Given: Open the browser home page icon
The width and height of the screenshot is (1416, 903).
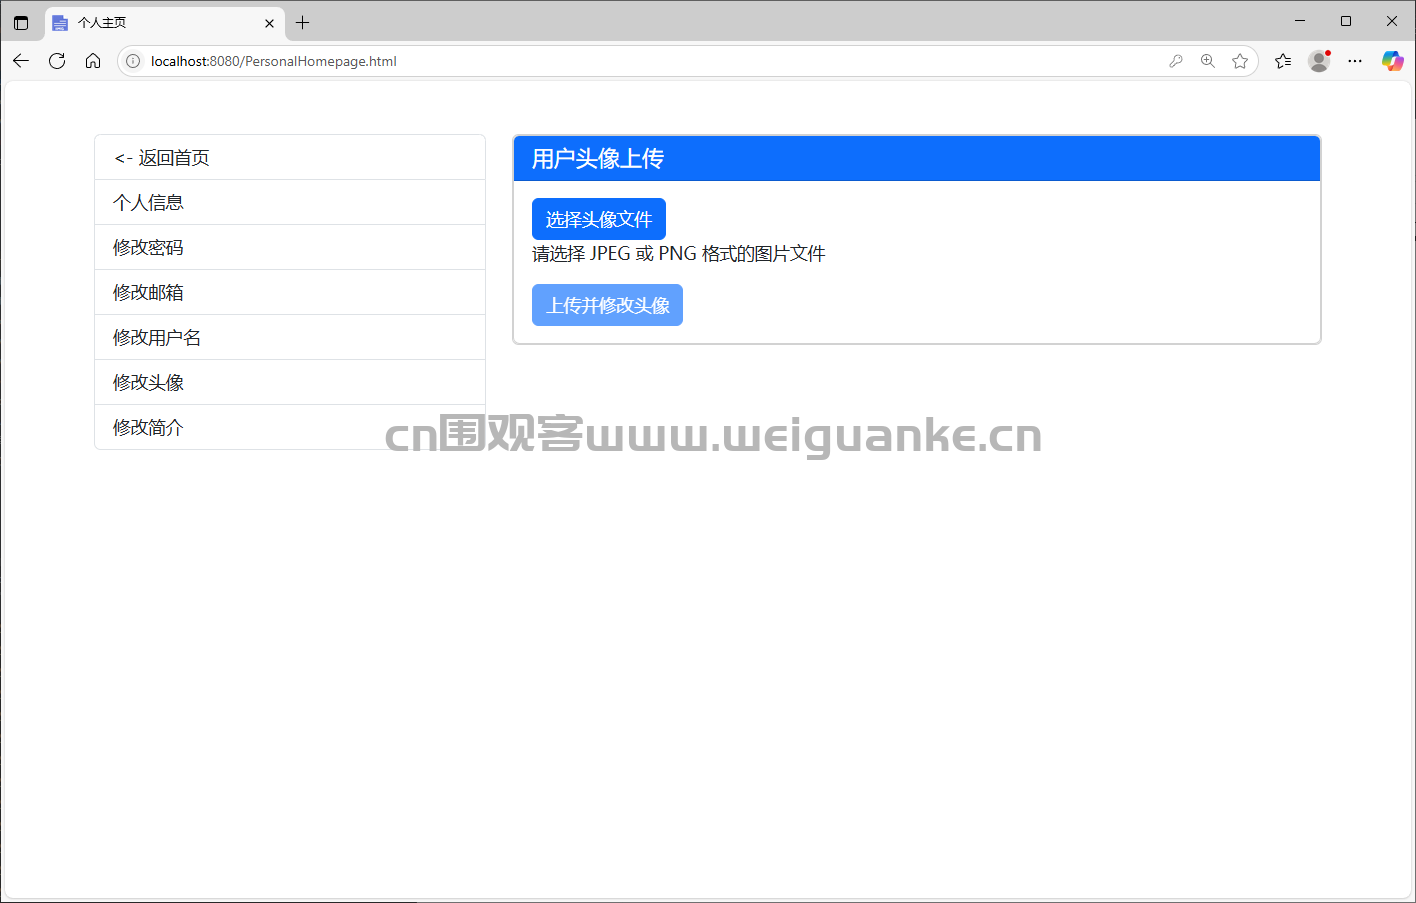Looking at the screenshot, I should point(93,61).
